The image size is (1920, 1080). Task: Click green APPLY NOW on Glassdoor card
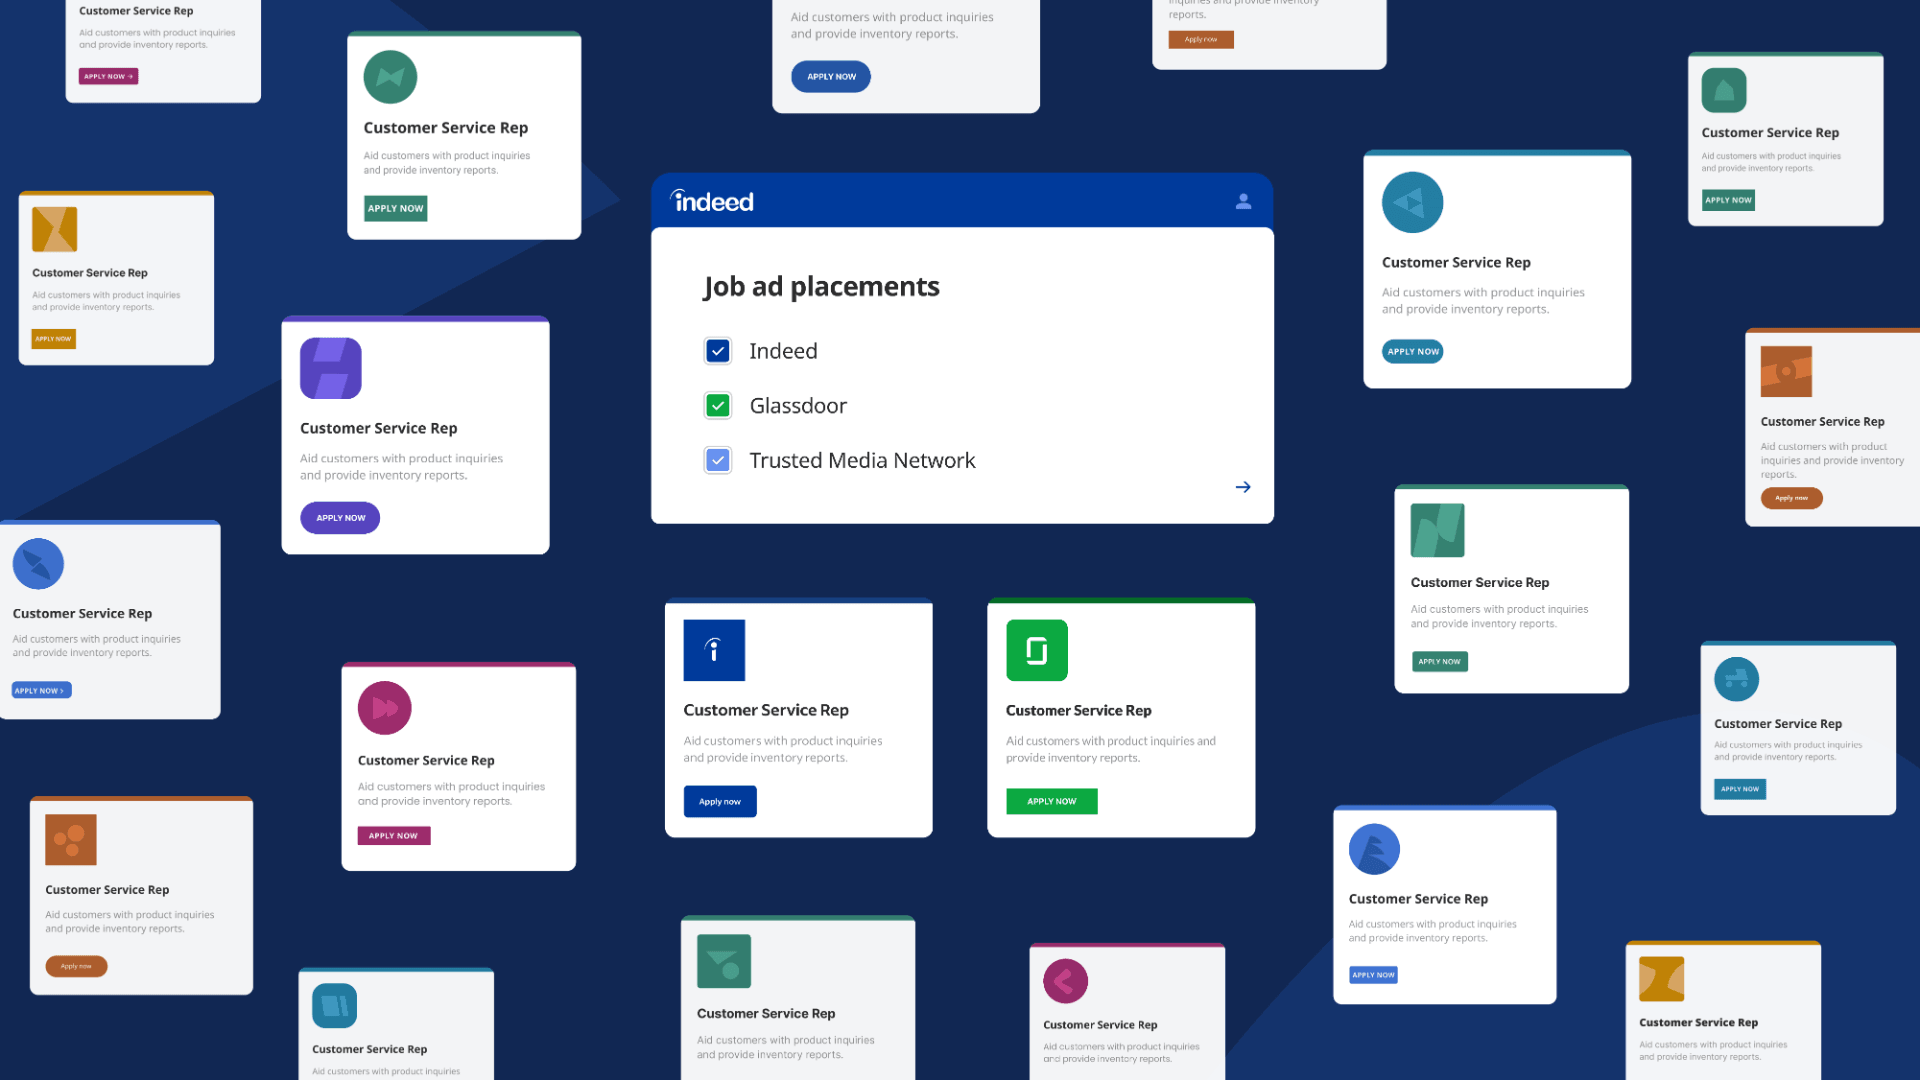click(x=1052, y=801)
